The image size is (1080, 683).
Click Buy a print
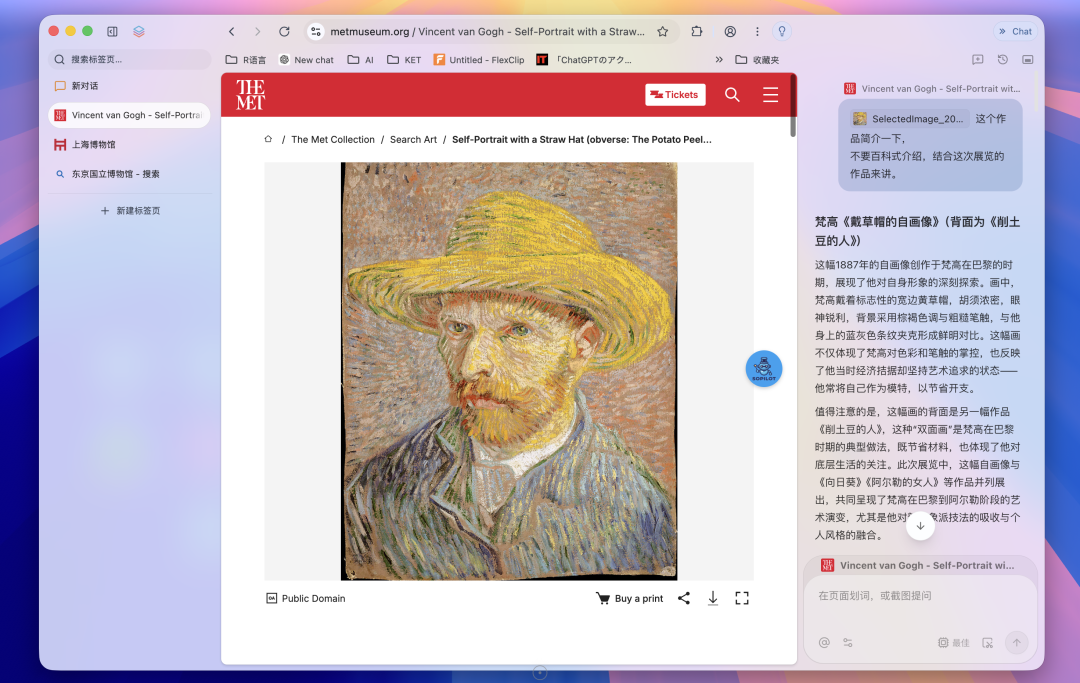click(x=630, y=598)
